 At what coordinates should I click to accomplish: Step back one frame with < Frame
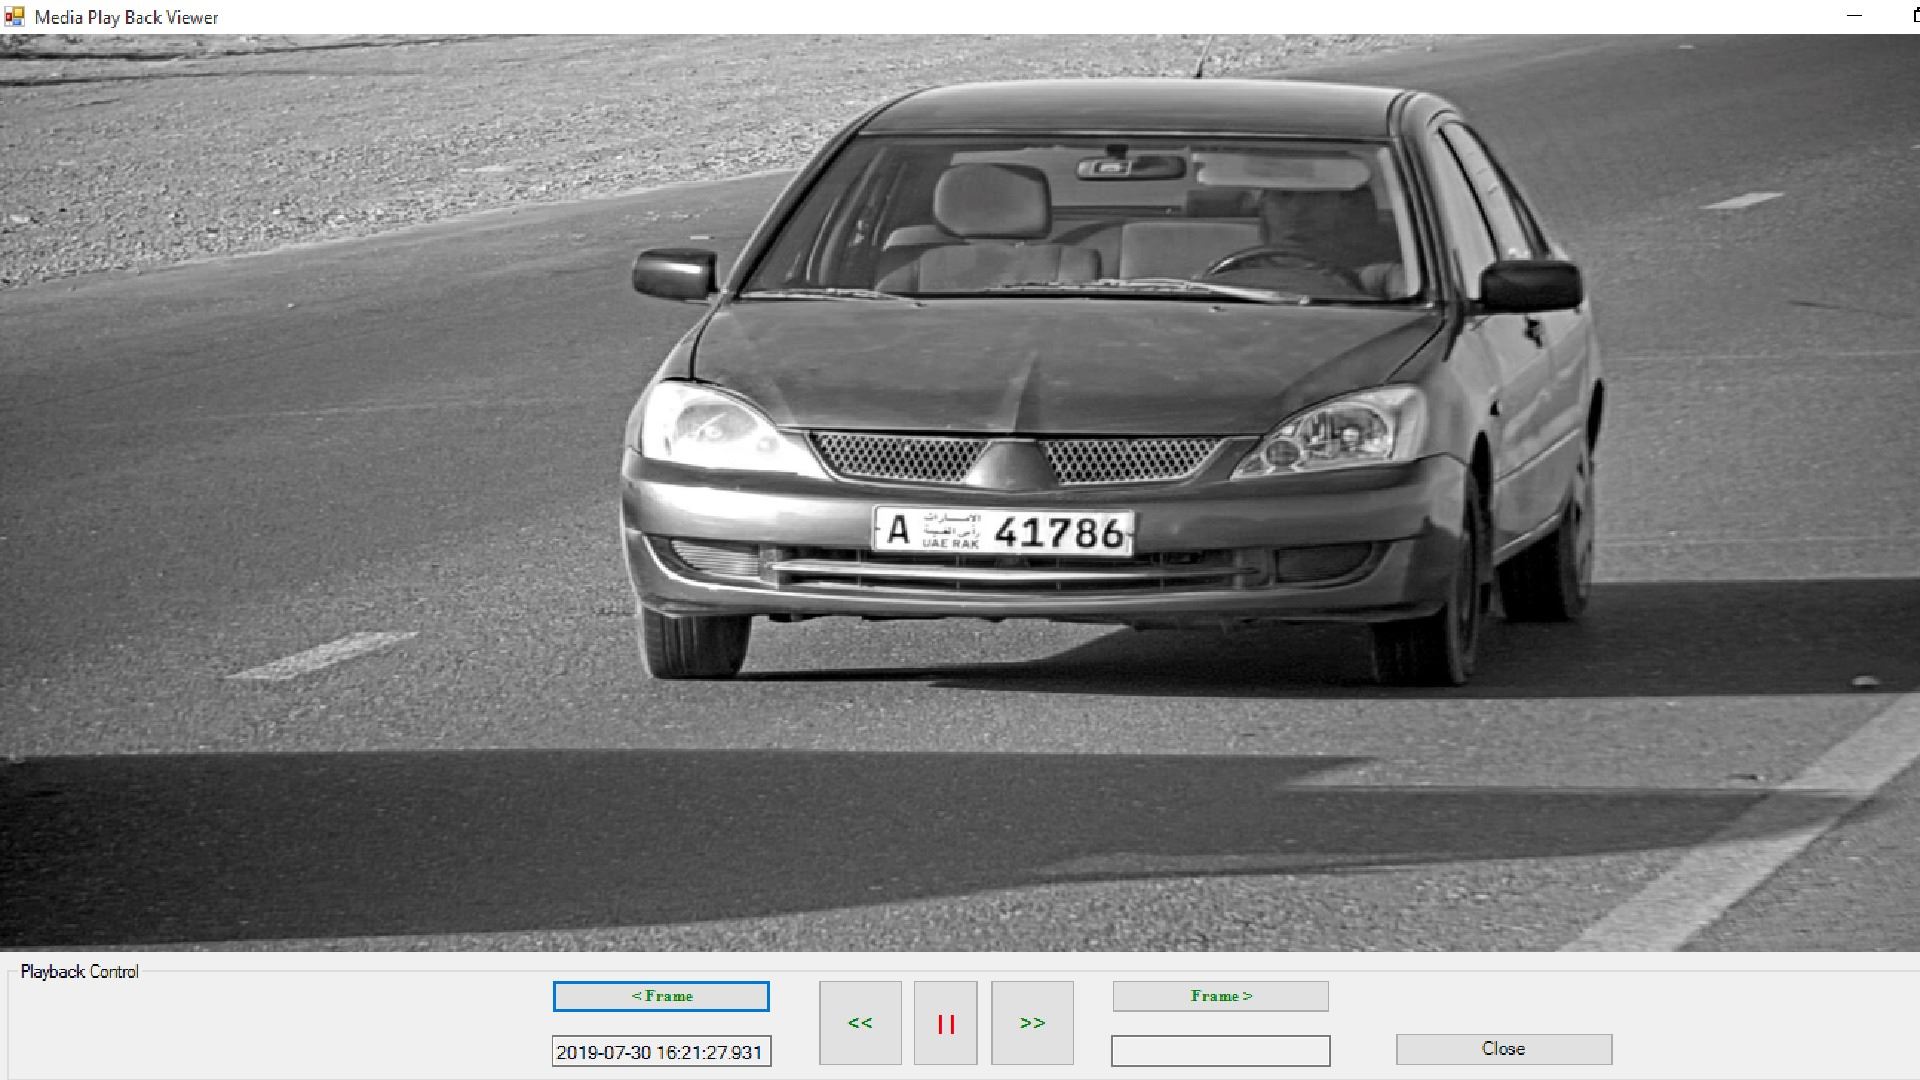(x=661, y=996)
